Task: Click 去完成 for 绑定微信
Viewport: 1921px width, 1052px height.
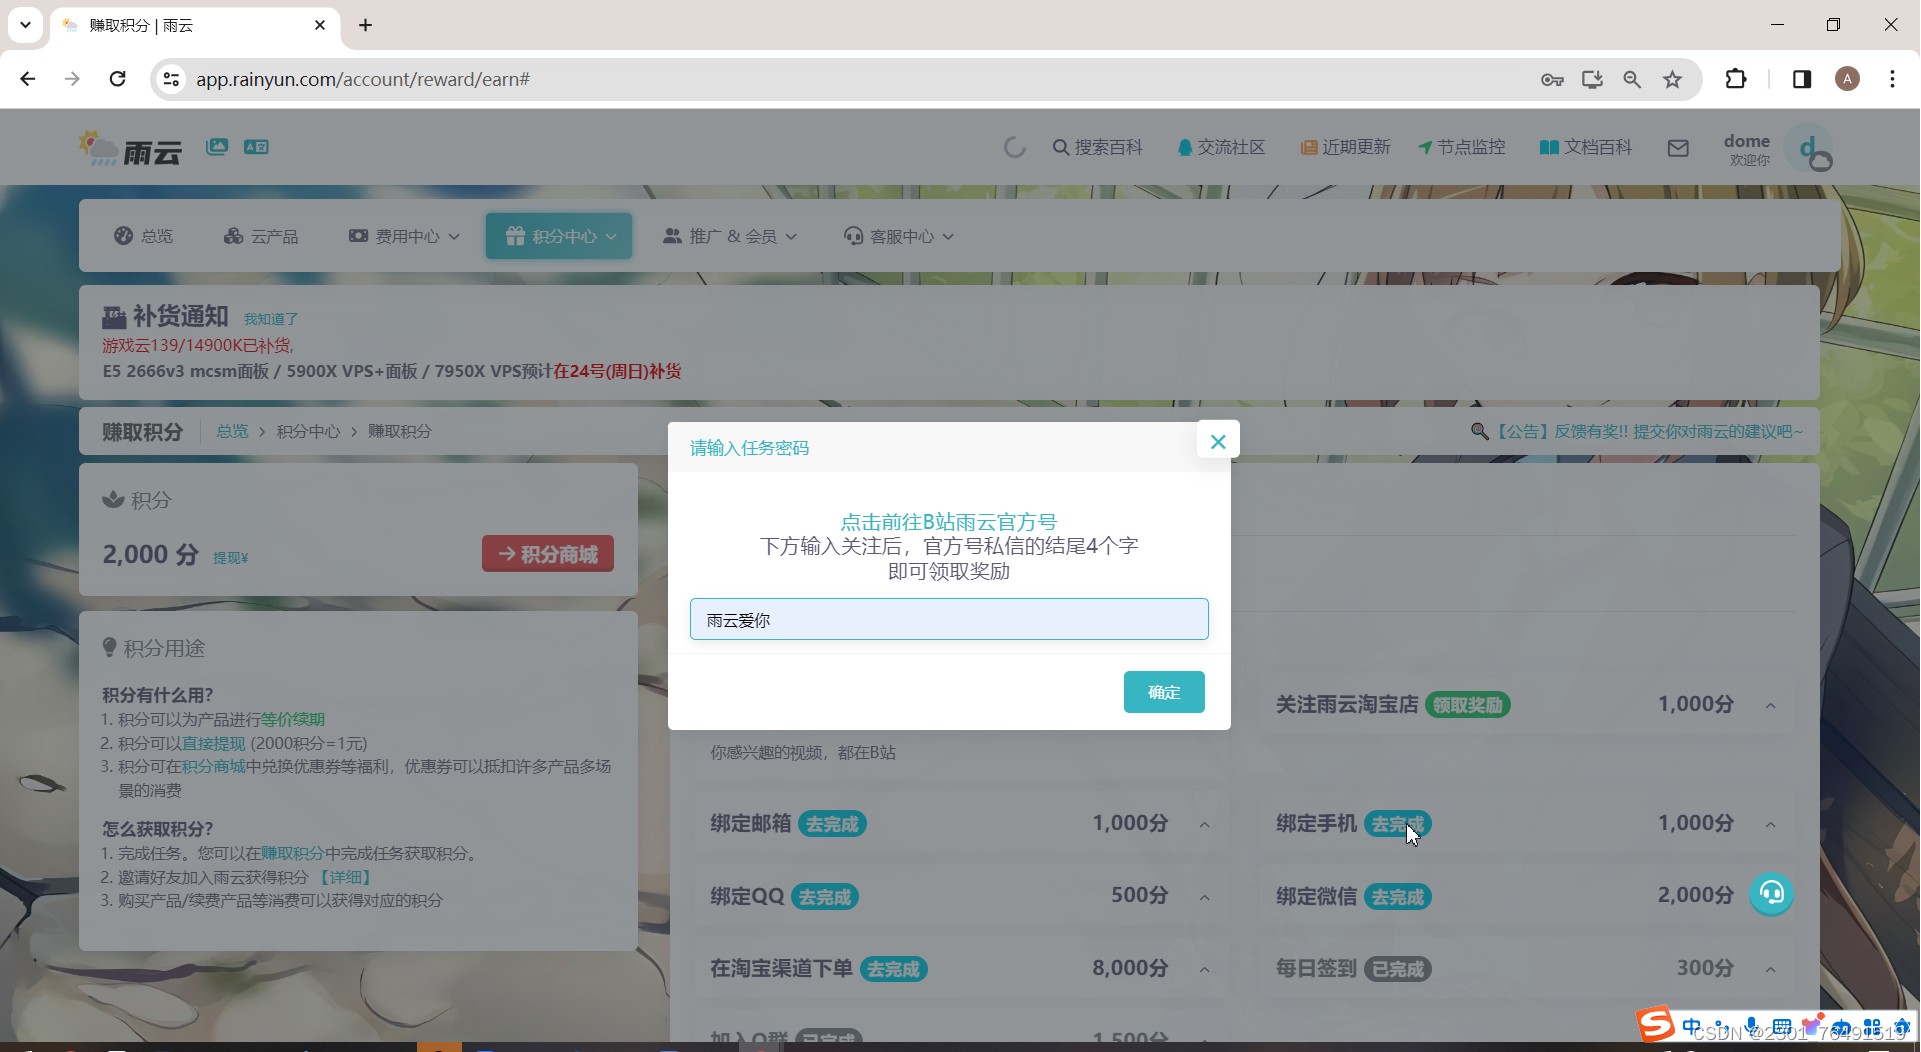Action: tap(1398, 897)
